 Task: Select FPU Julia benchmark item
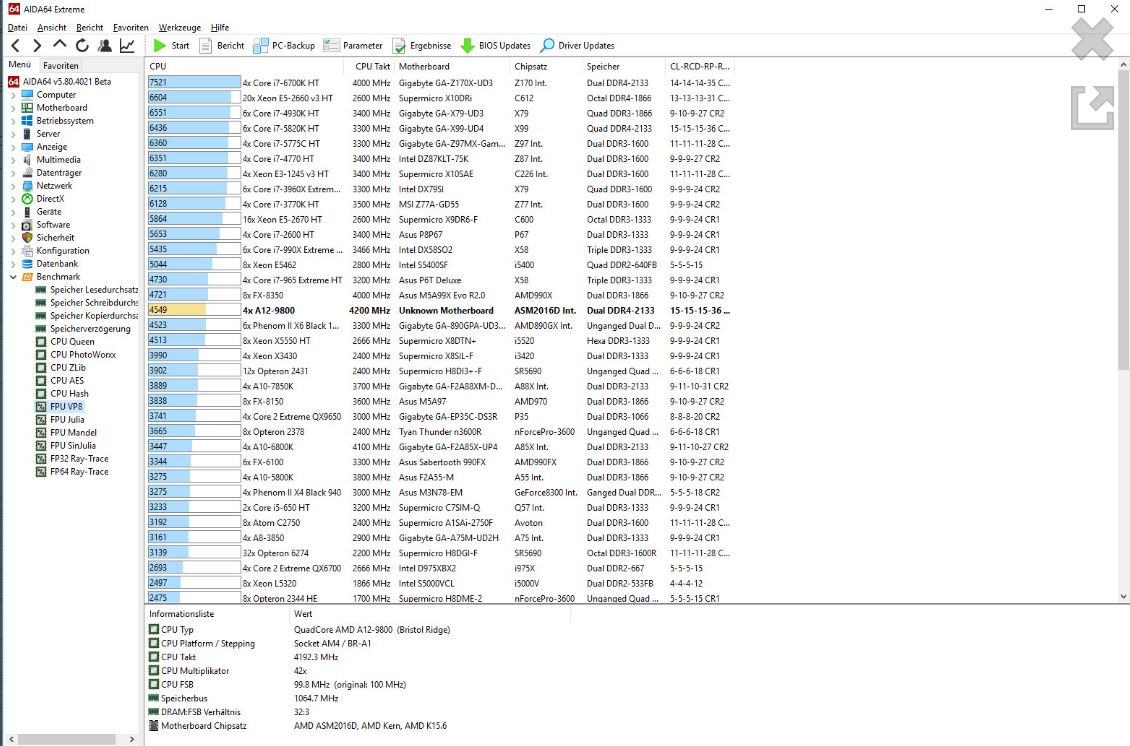click(x=67, y=420)
